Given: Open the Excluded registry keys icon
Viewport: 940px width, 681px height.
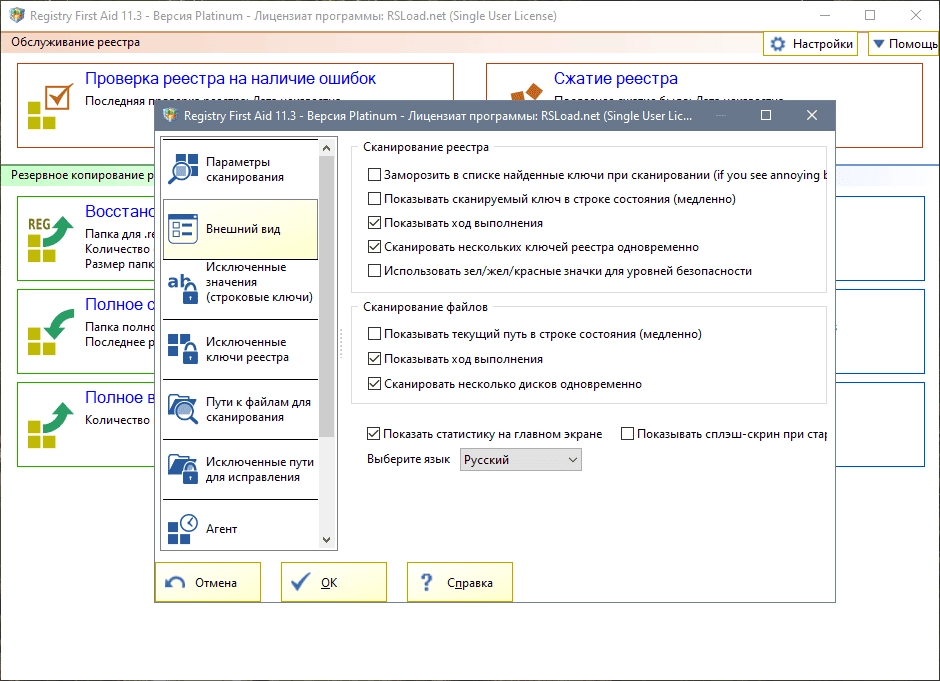Looking at the screenshot, I should coord(183,349).
